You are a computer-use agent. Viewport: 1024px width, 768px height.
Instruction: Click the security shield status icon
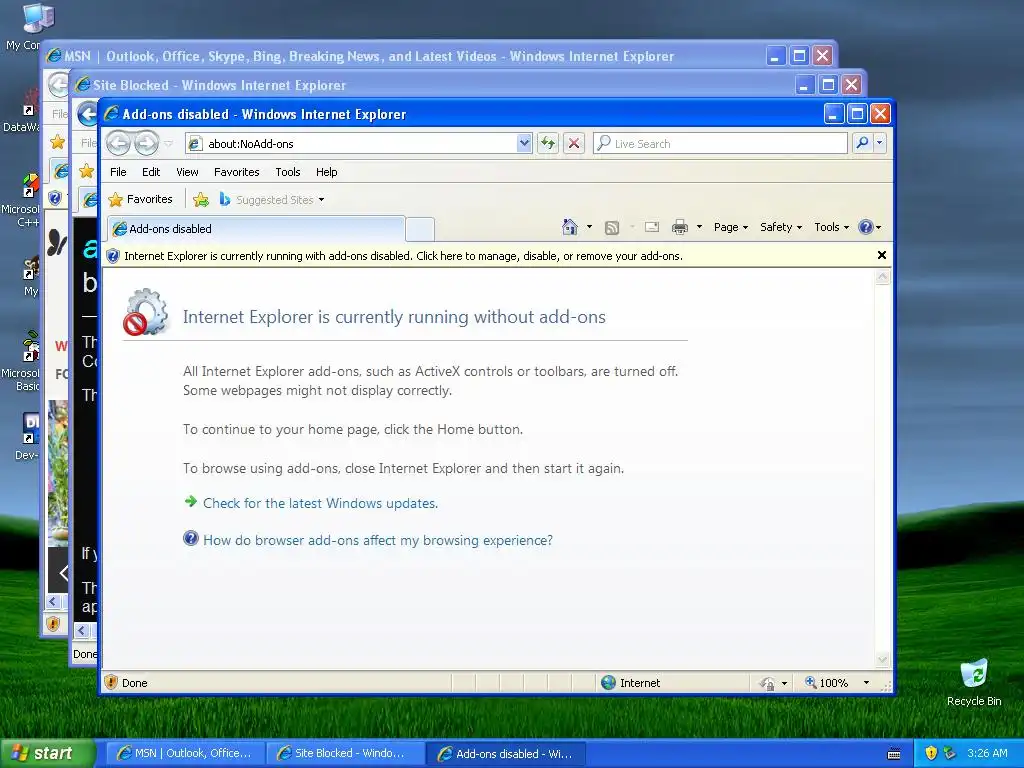111,682
